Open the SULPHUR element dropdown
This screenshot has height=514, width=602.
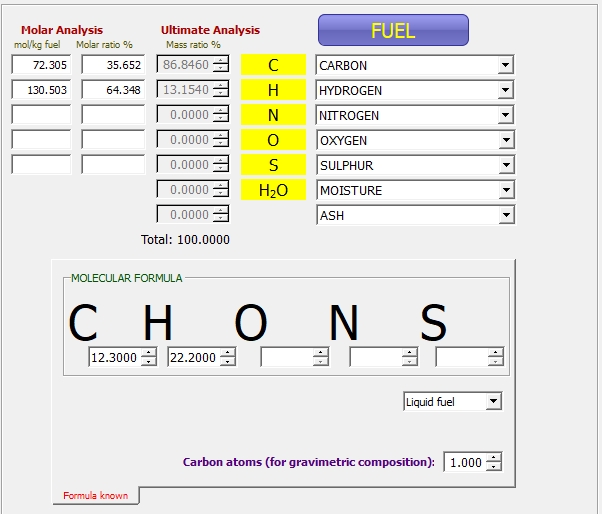tap(506, 166)
